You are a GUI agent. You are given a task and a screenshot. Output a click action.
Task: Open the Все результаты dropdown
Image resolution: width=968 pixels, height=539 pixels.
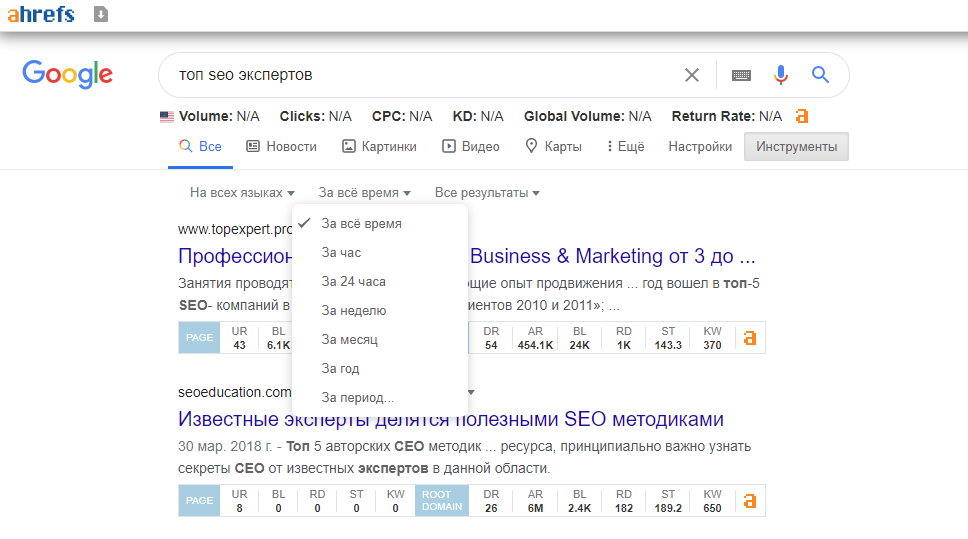(x=487, y=193)
